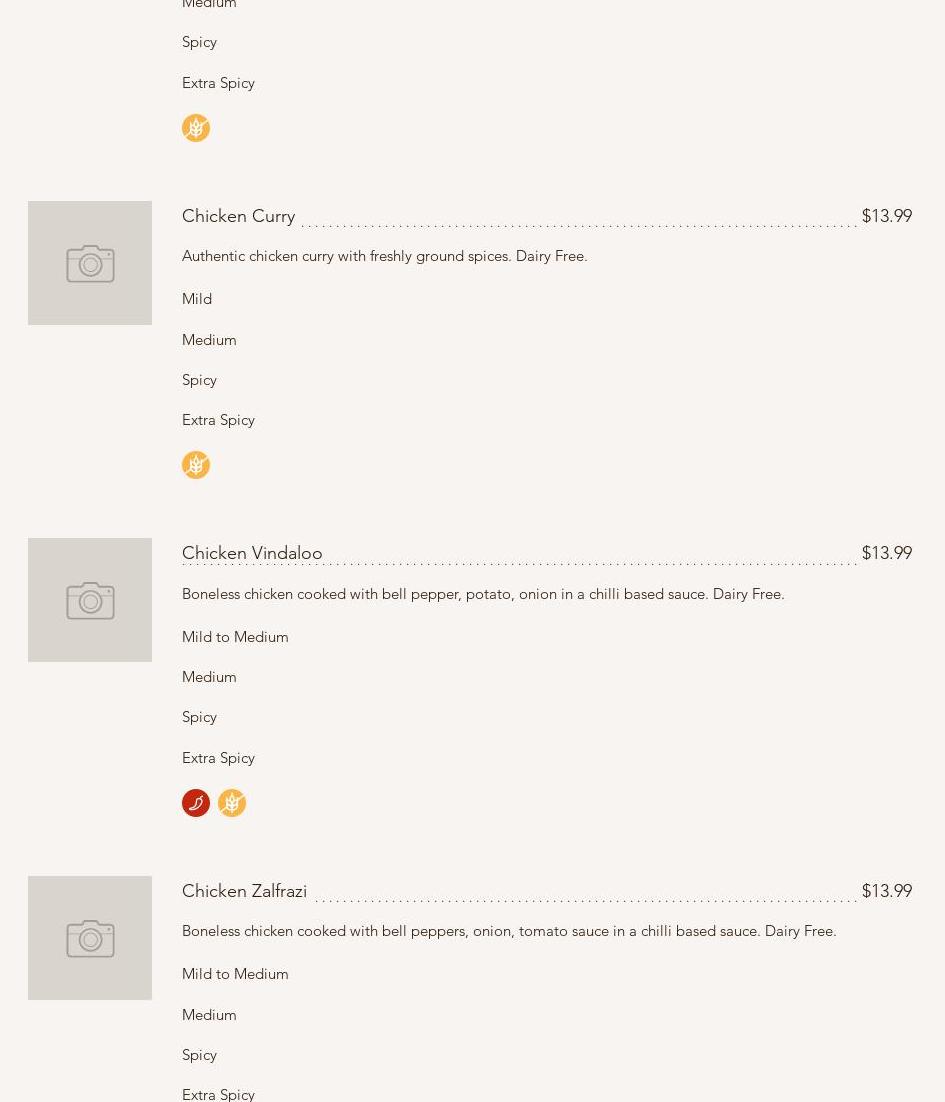Screen dimensions: 945x1102
Task: Select Medium option for Chicken Curry
Action: (209, 340)
